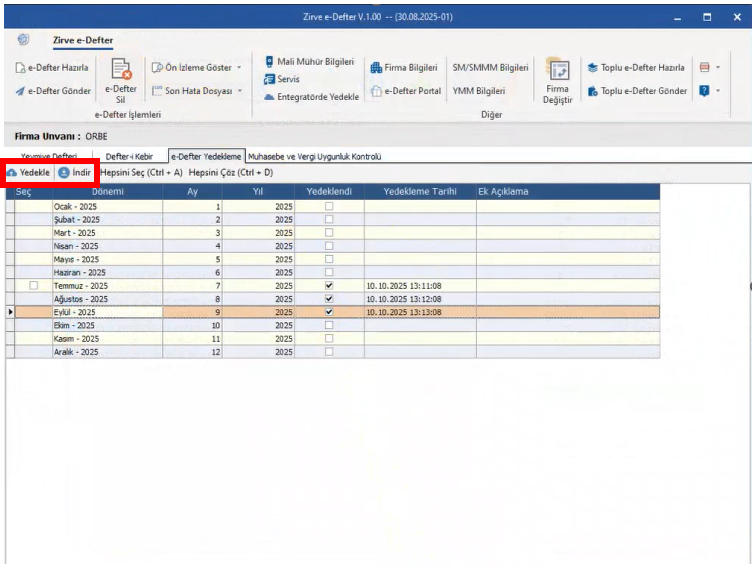Viewport: 755px width, 567px height.
Task: Expand the Ön İzleme Göster dropdown arrow
Action: [x=239, y=67]
